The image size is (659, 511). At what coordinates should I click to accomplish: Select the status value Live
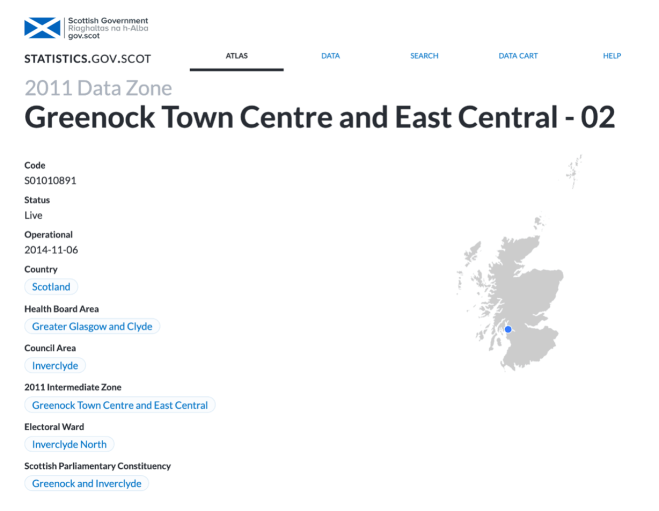[x=33, y=215]
